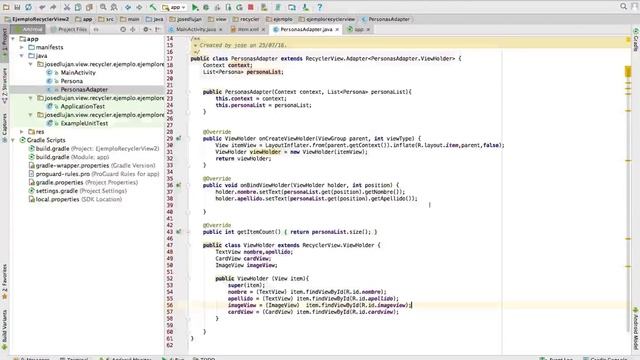This screenshot has width=640, height=360.
Task: Open the Build Variants side tool window
Action: (x=4, y=329)
